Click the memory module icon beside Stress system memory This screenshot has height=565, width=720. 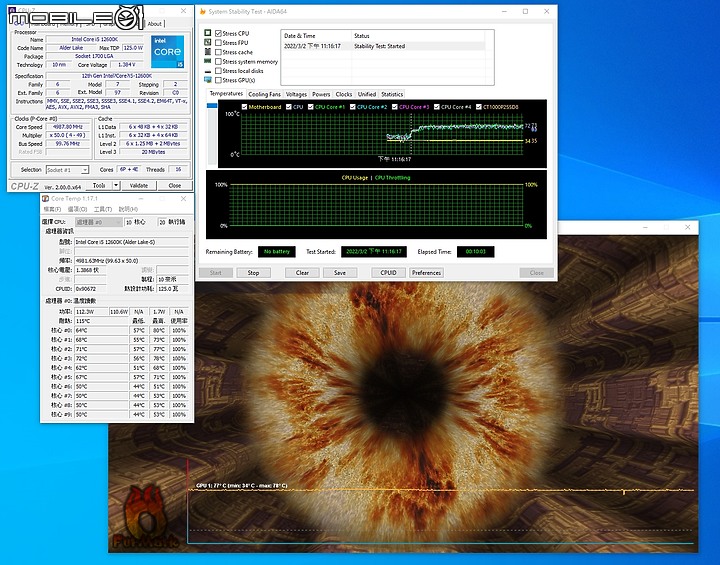pyautogui.click(x=208, y=61)
